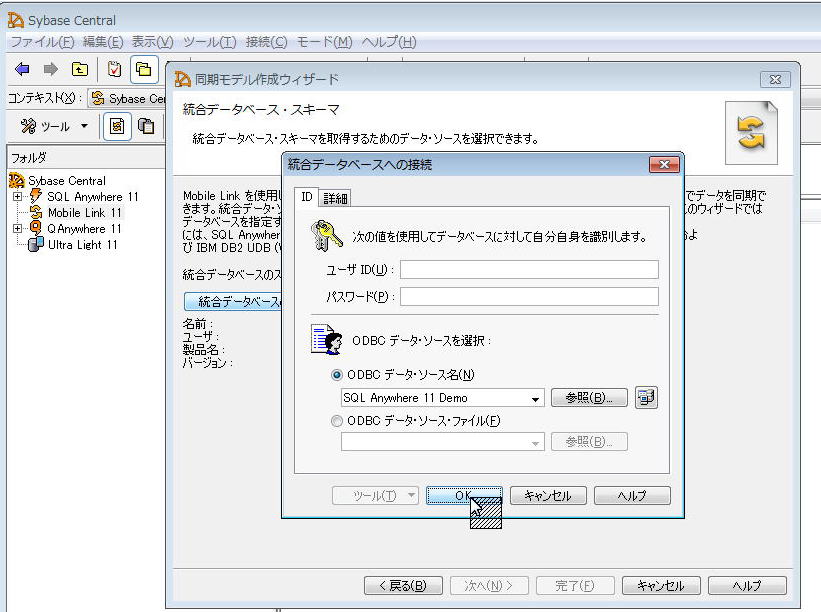Expand the QAnywhere 11 tree node

point(17,229)
